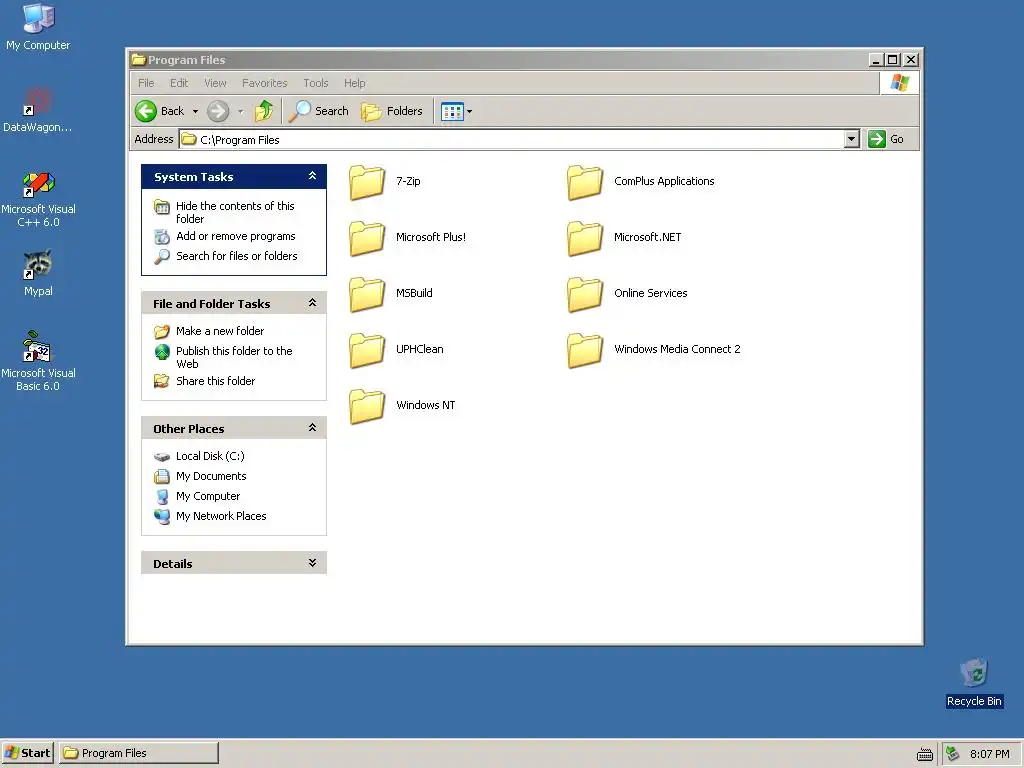1024x768 pixels.
Task: Open the Start menu
Action: pyautogui.click(x=27, y=753)
